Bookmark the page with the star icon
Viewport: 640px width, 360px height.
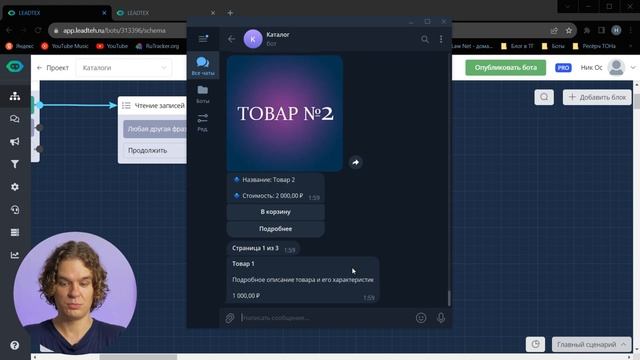click(x=569, y=31)
